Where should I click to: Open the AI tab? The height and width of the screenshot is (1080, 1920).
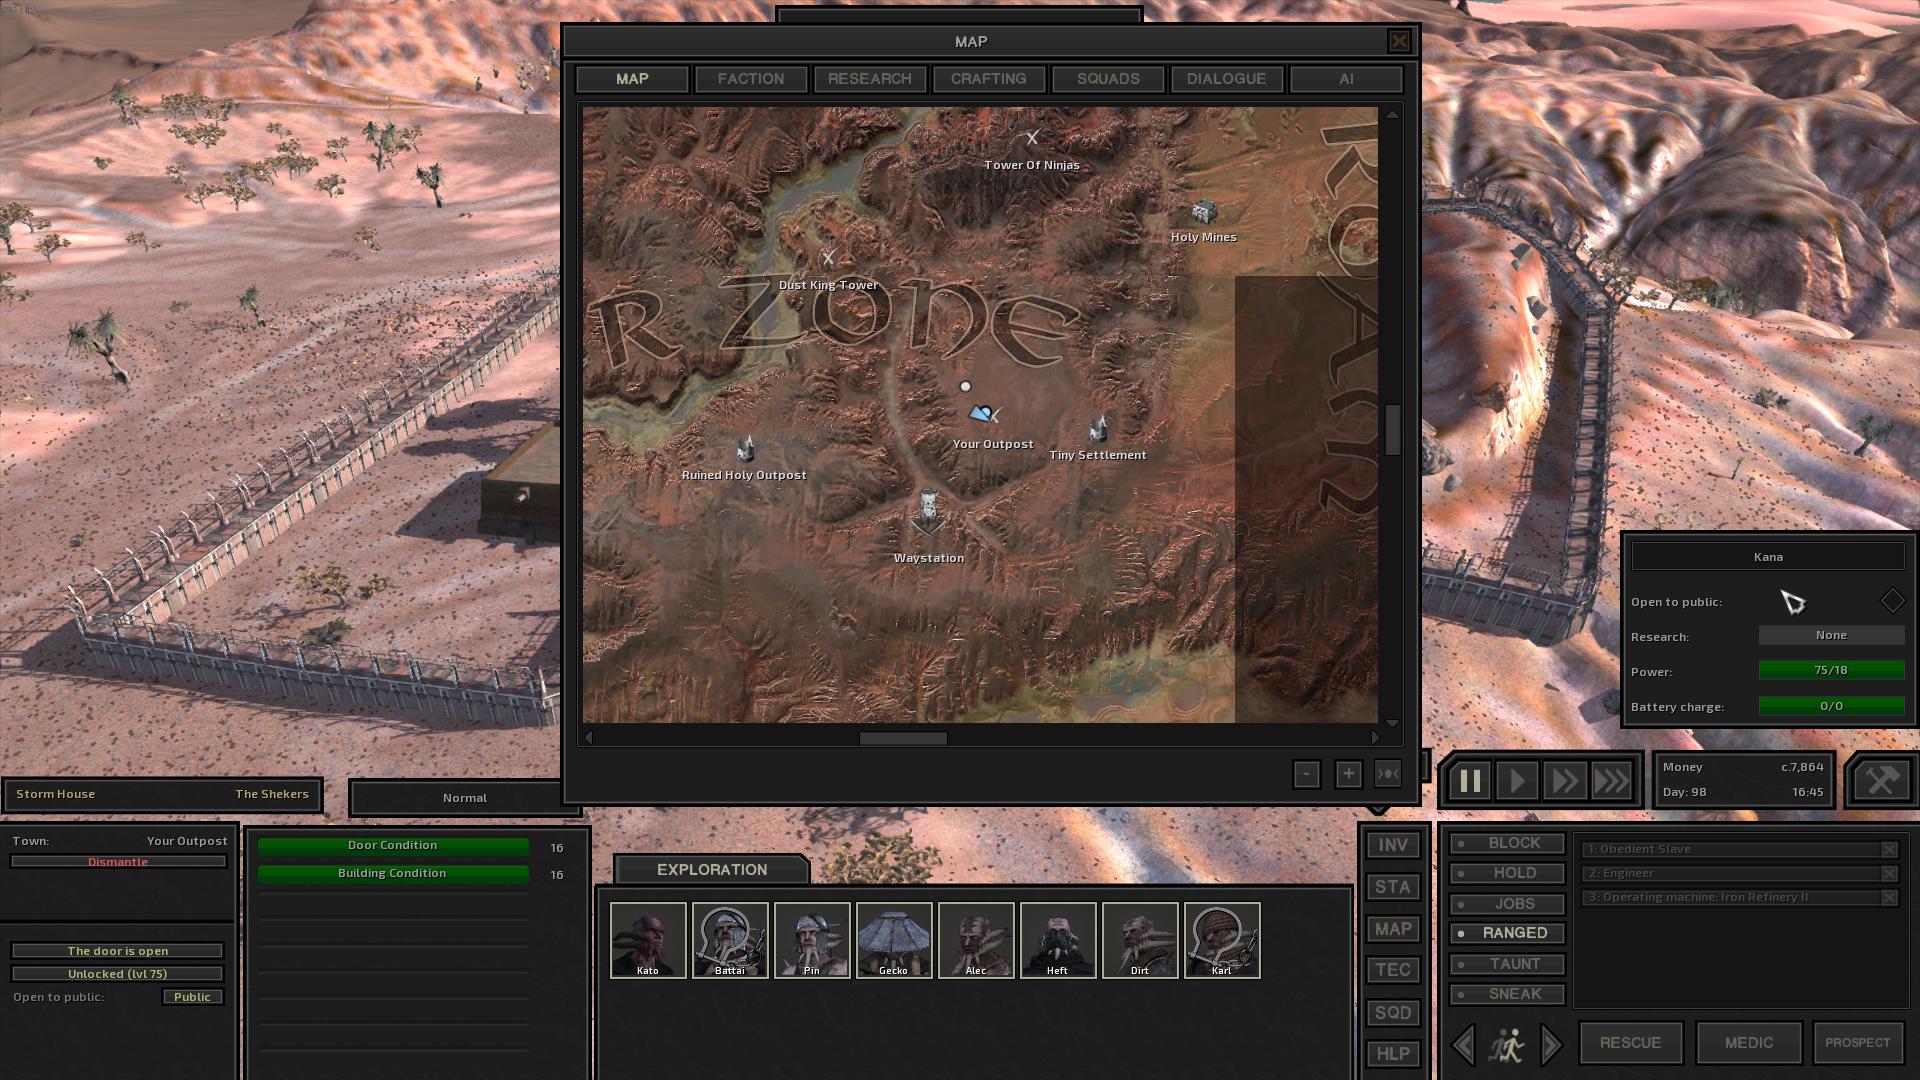click(1346, 79)
